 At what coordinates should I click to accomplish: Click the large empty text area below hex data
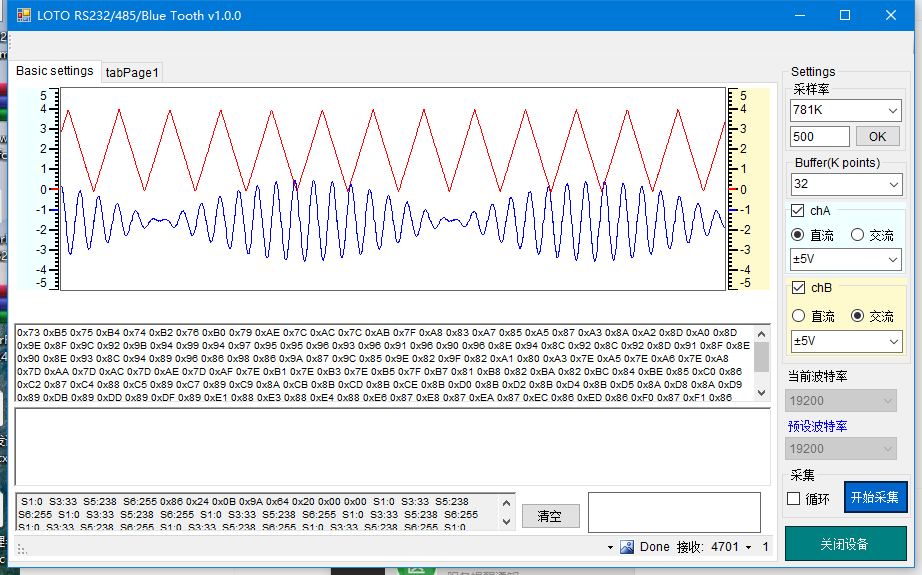coord(392,447)
